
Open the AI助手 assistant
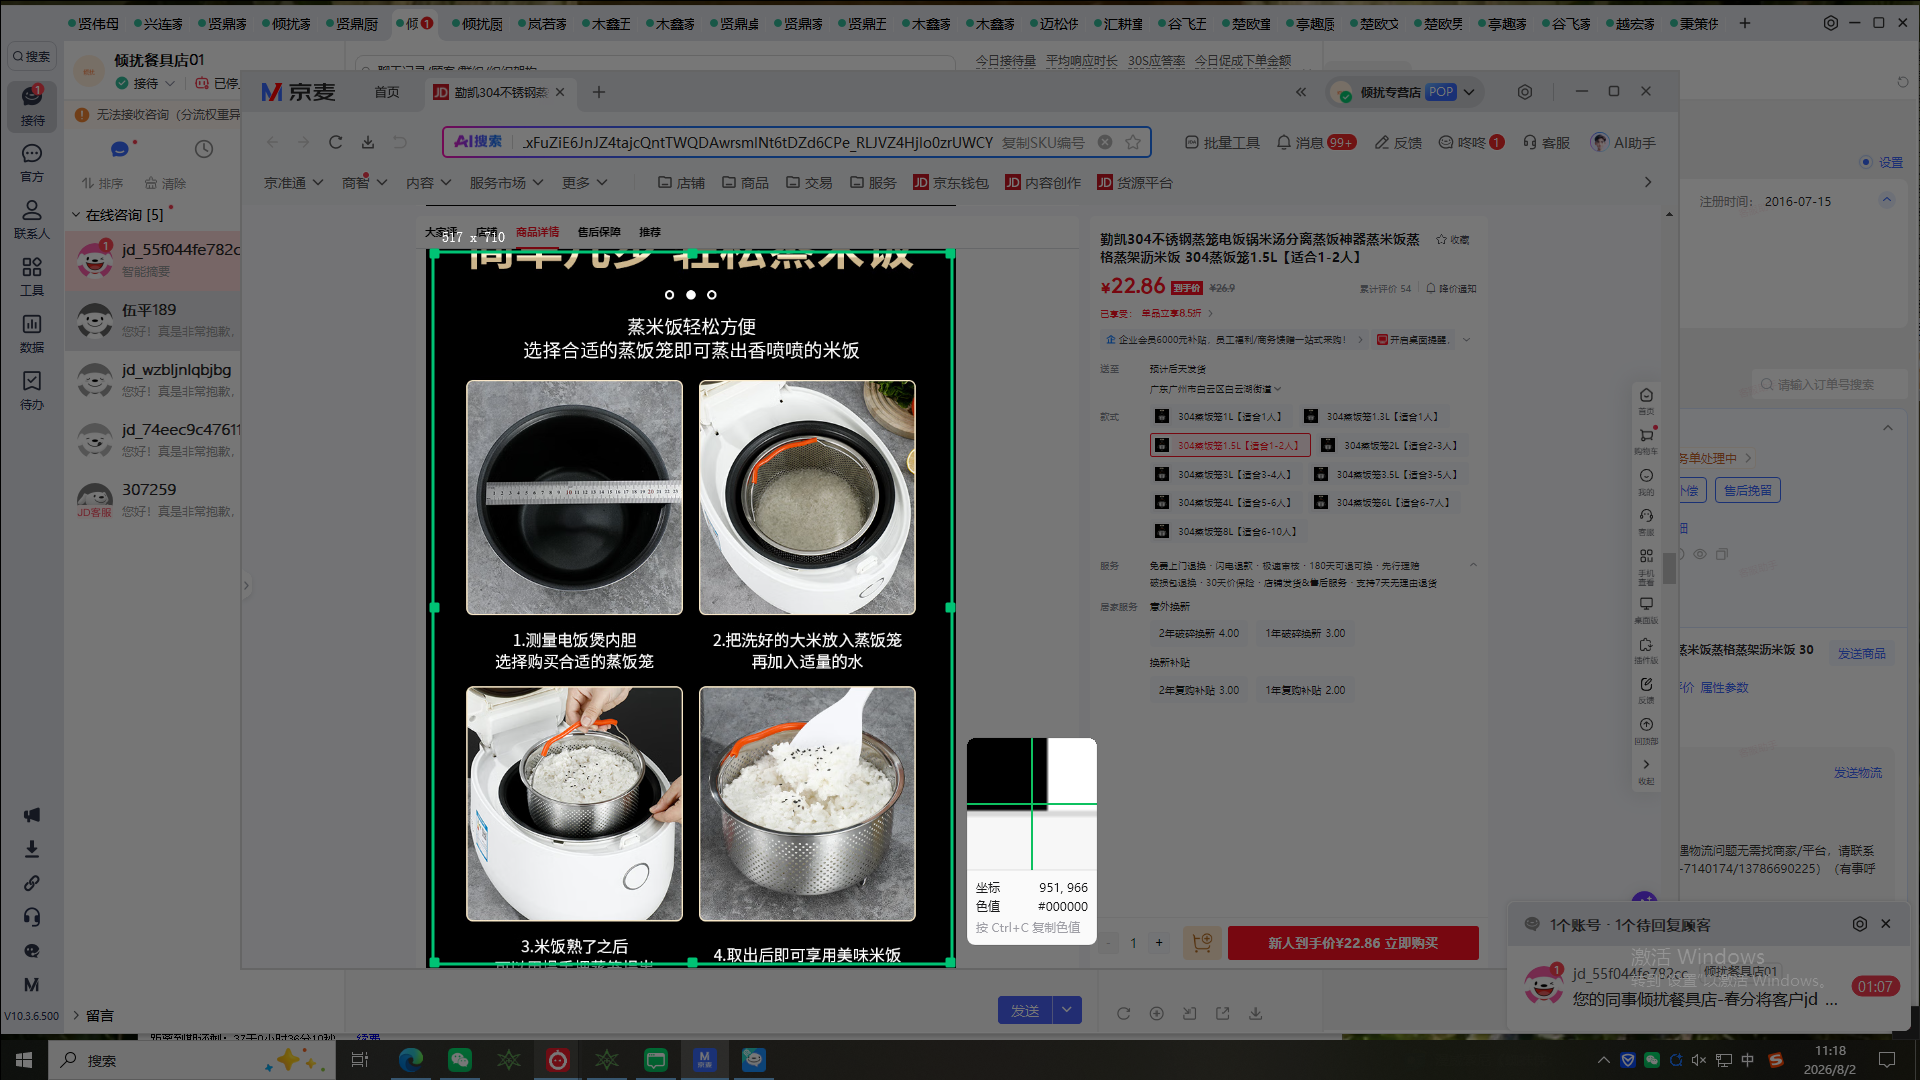[x=1623, y=143]
